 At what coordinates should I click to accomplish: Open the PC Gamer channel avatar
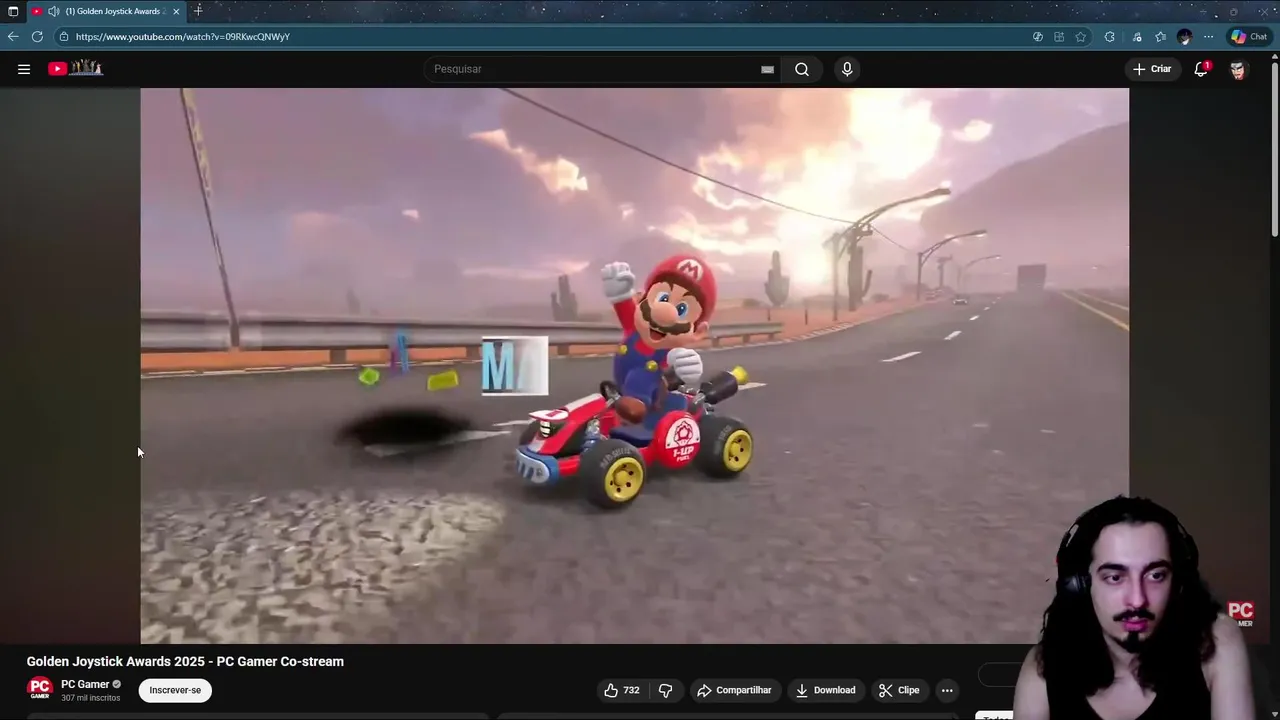[40, 689]
